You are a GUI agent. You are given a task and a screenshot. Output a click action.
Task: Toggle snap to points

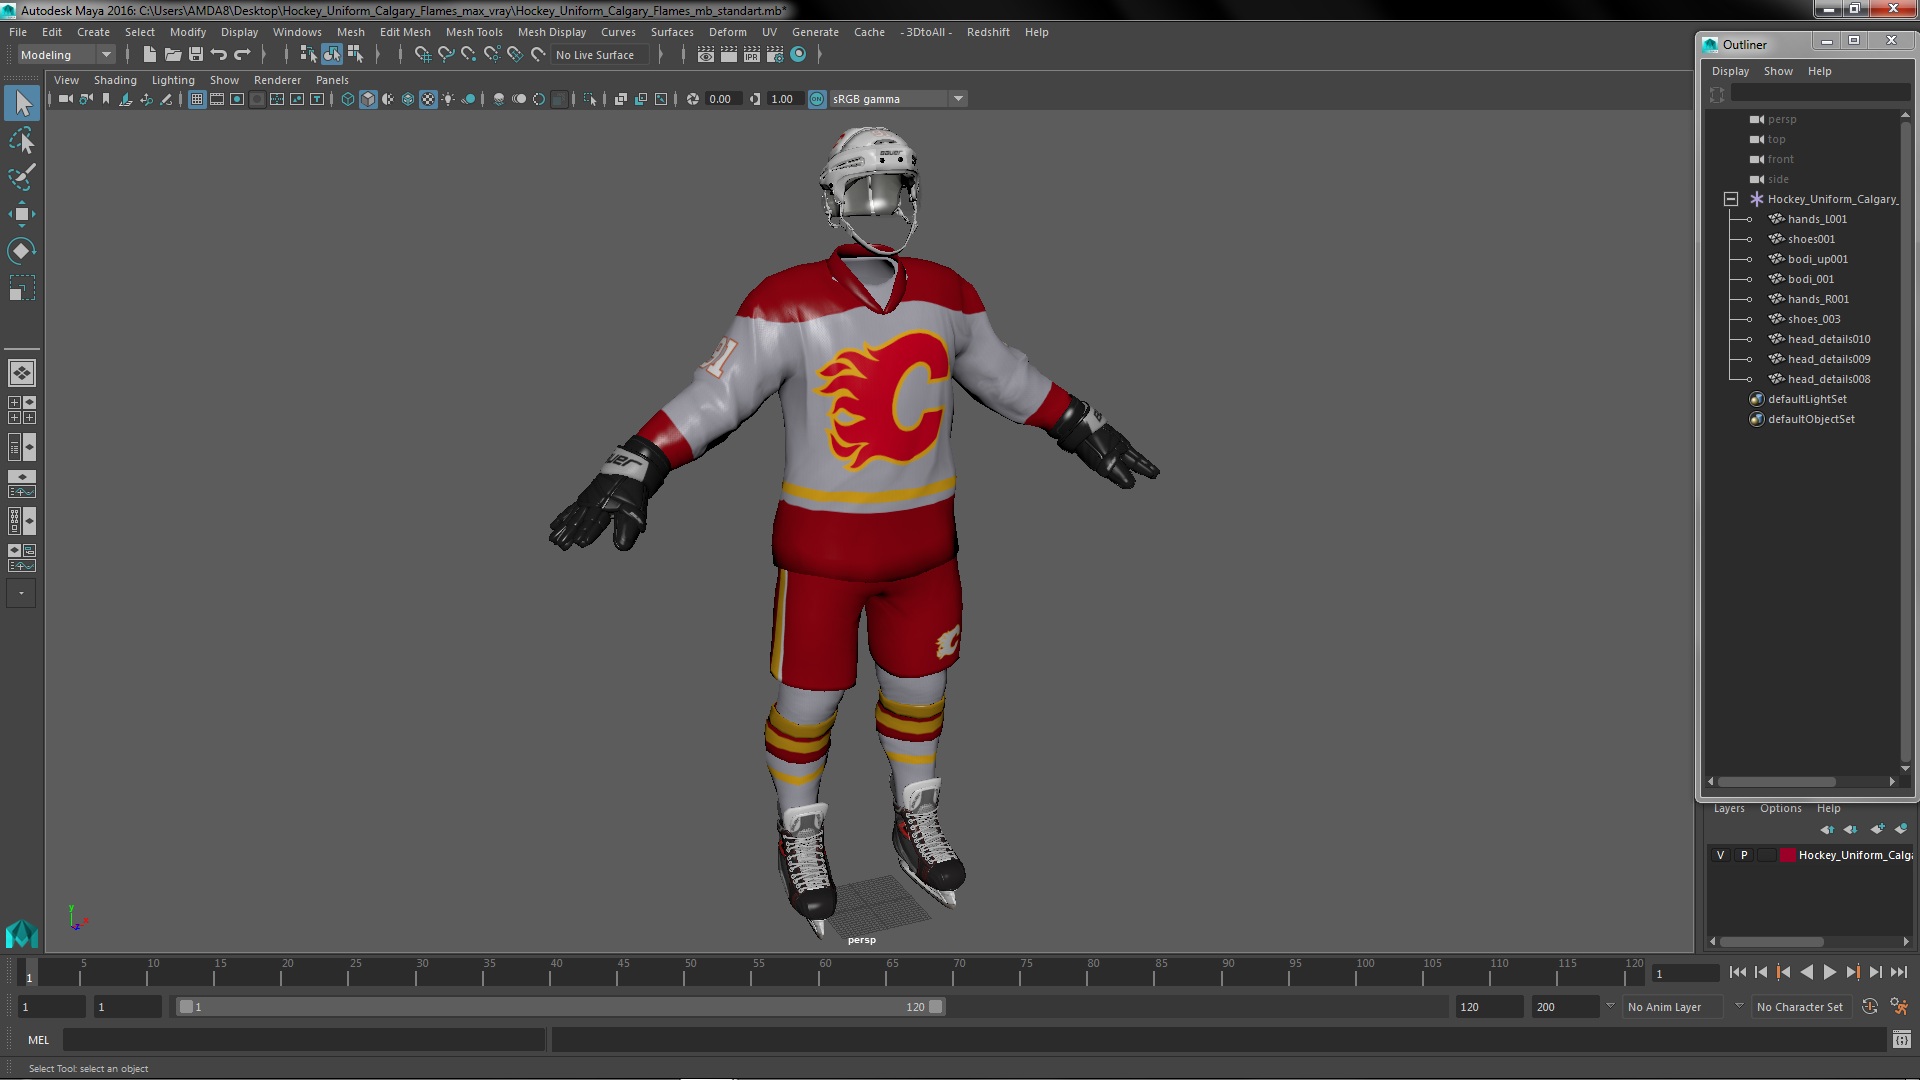[469, 55]
